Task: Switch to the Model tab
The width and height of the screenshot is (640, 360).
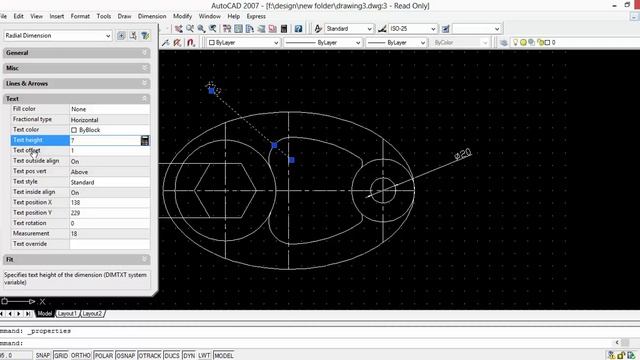Action: coord(44,313)
